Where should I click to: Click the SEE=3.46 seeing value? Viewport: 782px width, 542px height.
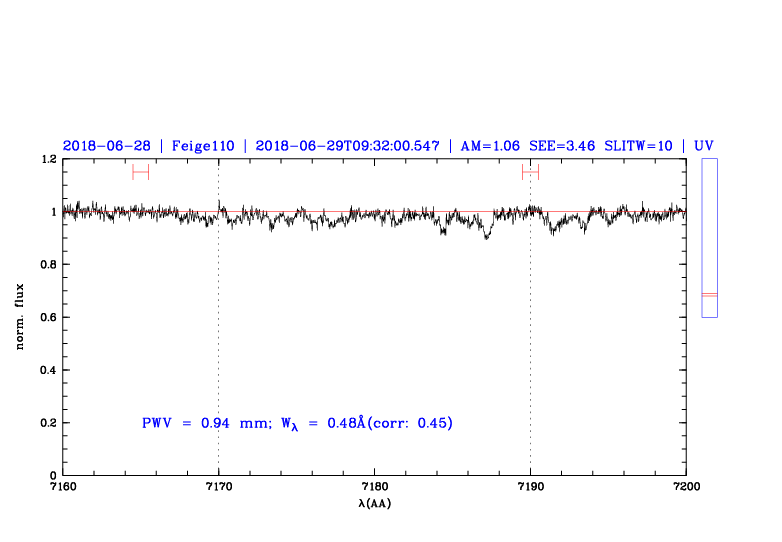coord(562,146)
